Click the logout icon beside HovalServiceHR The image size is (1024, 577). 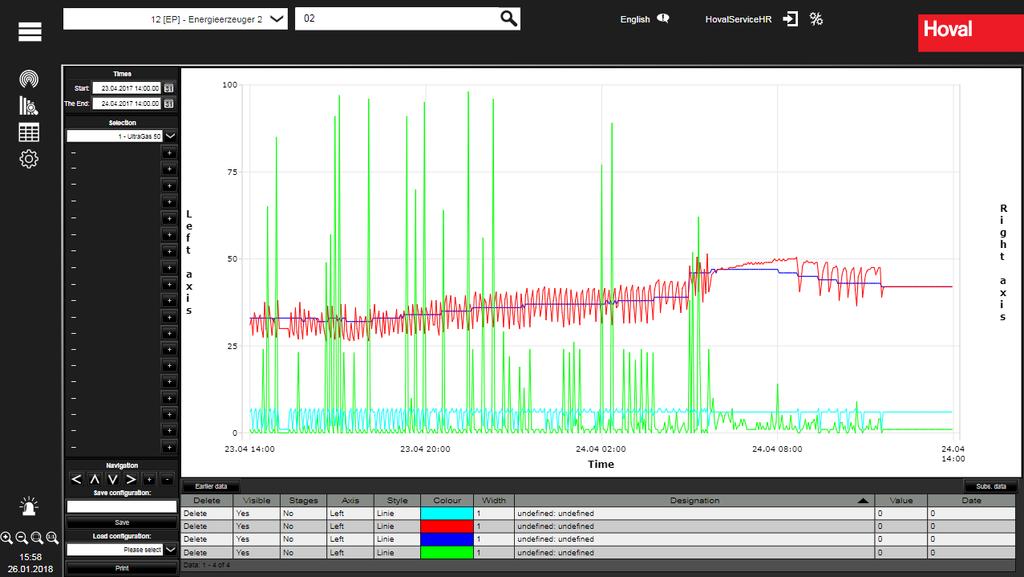pyautogui.click(x=790, y=18)
